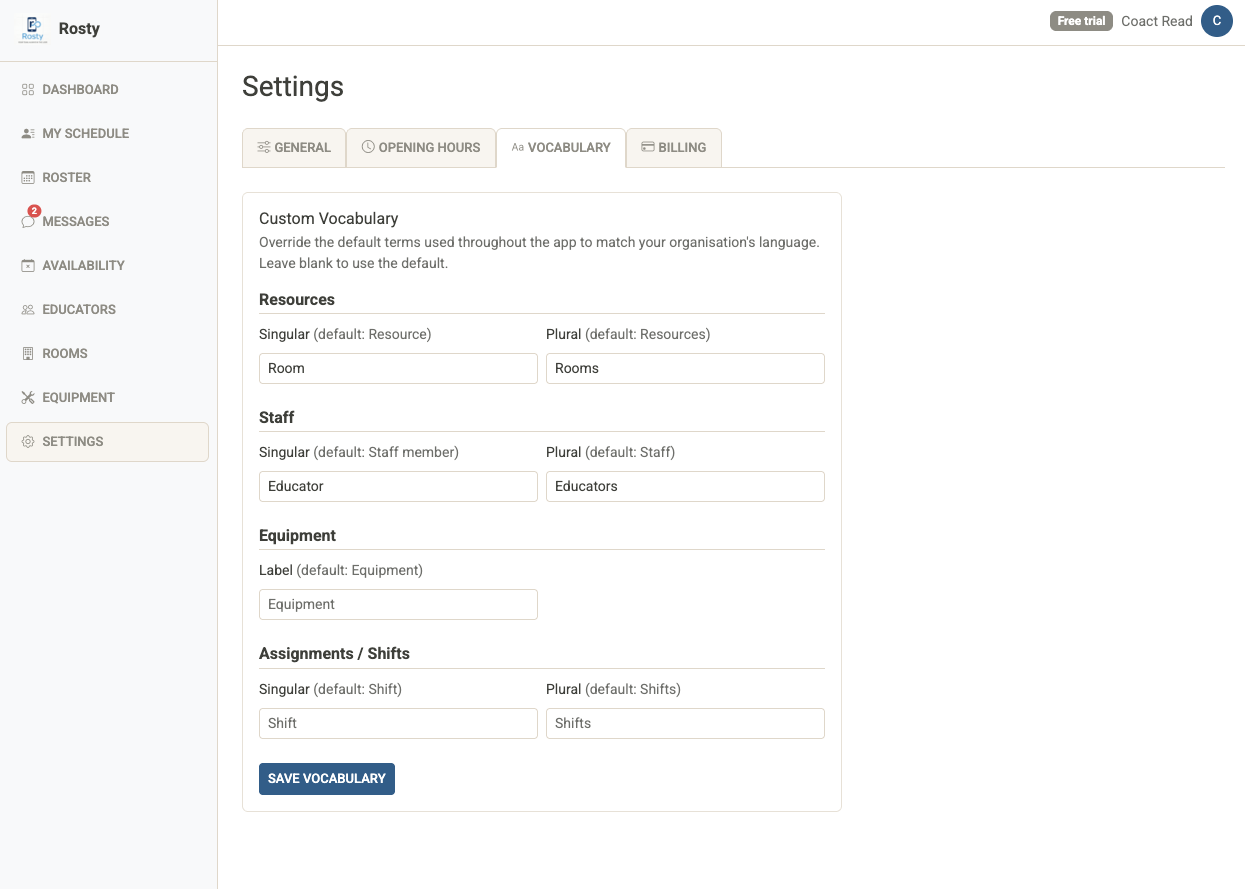Open the Opening Hours tab
This screenshot has width=1245, height=889.
click(421, 147)
